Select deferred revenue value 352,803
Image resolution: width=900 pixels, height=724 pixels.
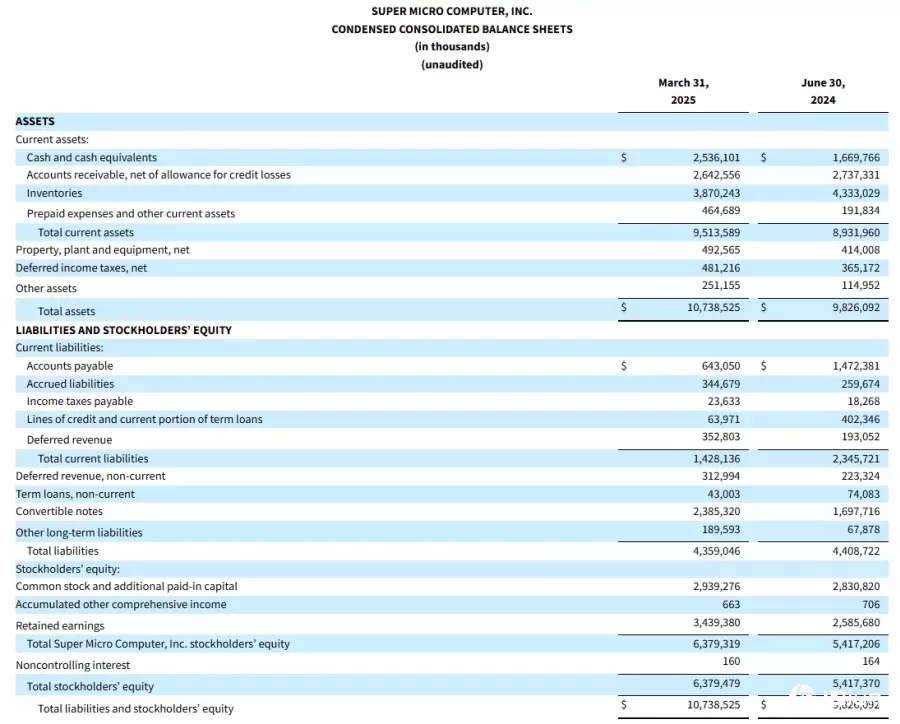[x=721, y=436]
